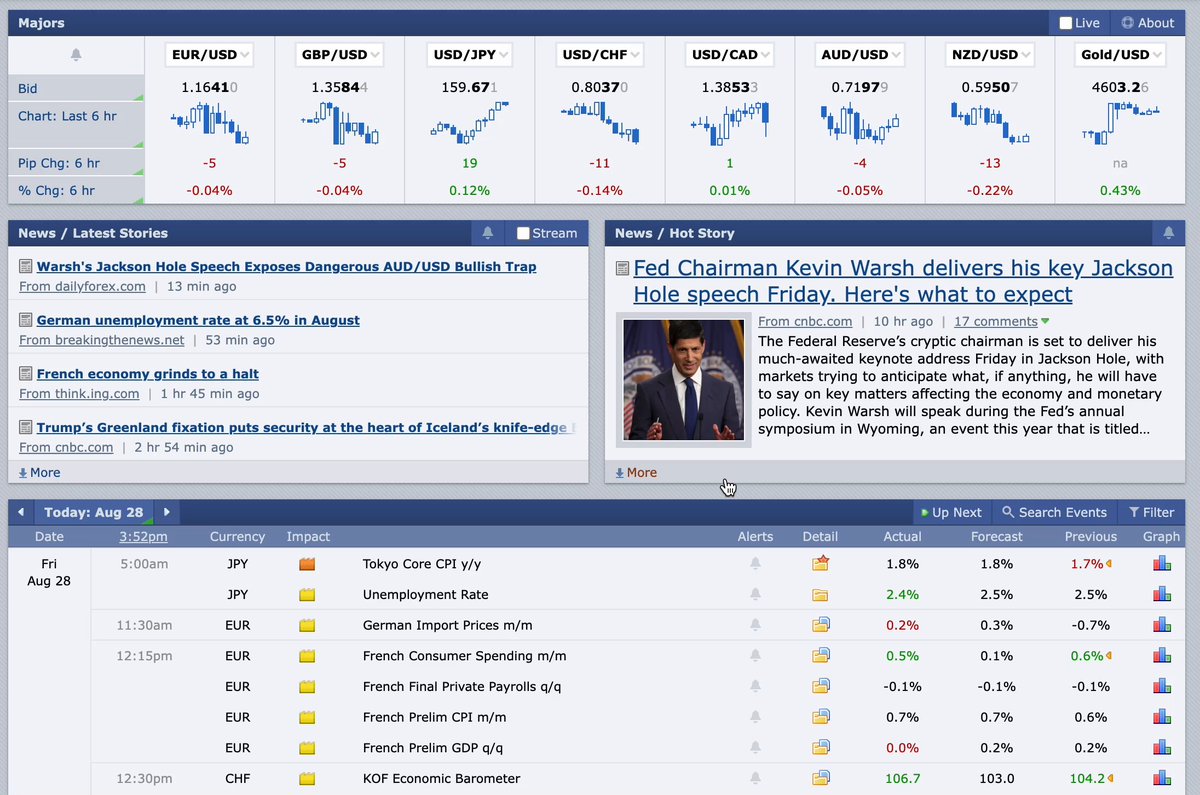1200x795 pixels.
Task: Click the 3:52pm time link in the calendar
Action: point(143,537)
